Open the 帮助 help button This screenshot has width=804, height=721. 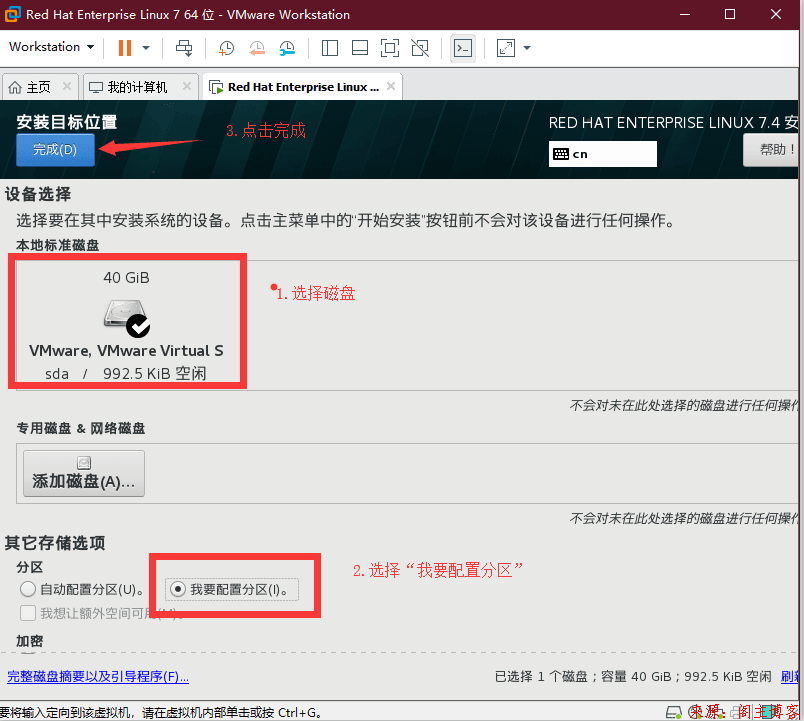(x=773, y=150)
